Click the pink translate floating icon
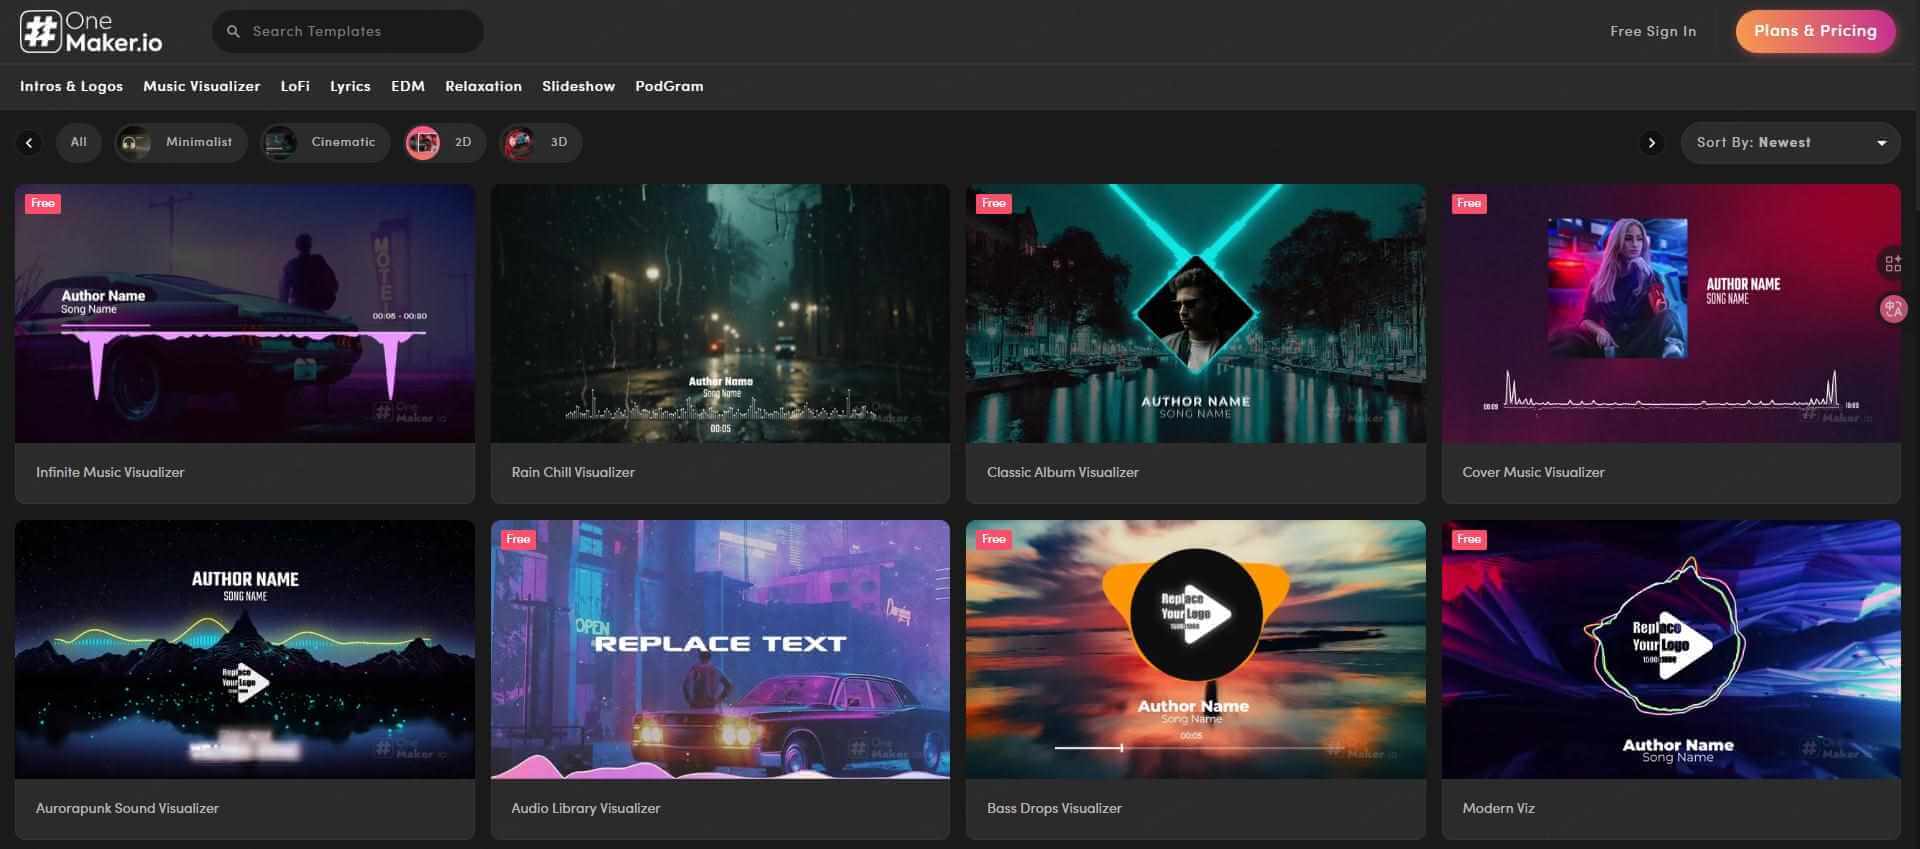This screenshot has height=849, width=1920. pos(1892,309)
